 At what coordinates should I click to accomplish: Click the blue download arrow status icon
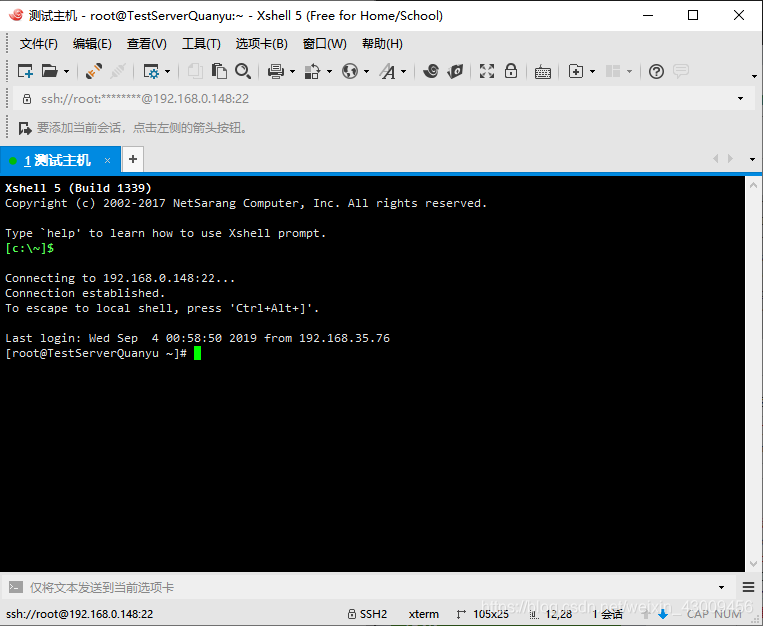(x=662, y=614)
